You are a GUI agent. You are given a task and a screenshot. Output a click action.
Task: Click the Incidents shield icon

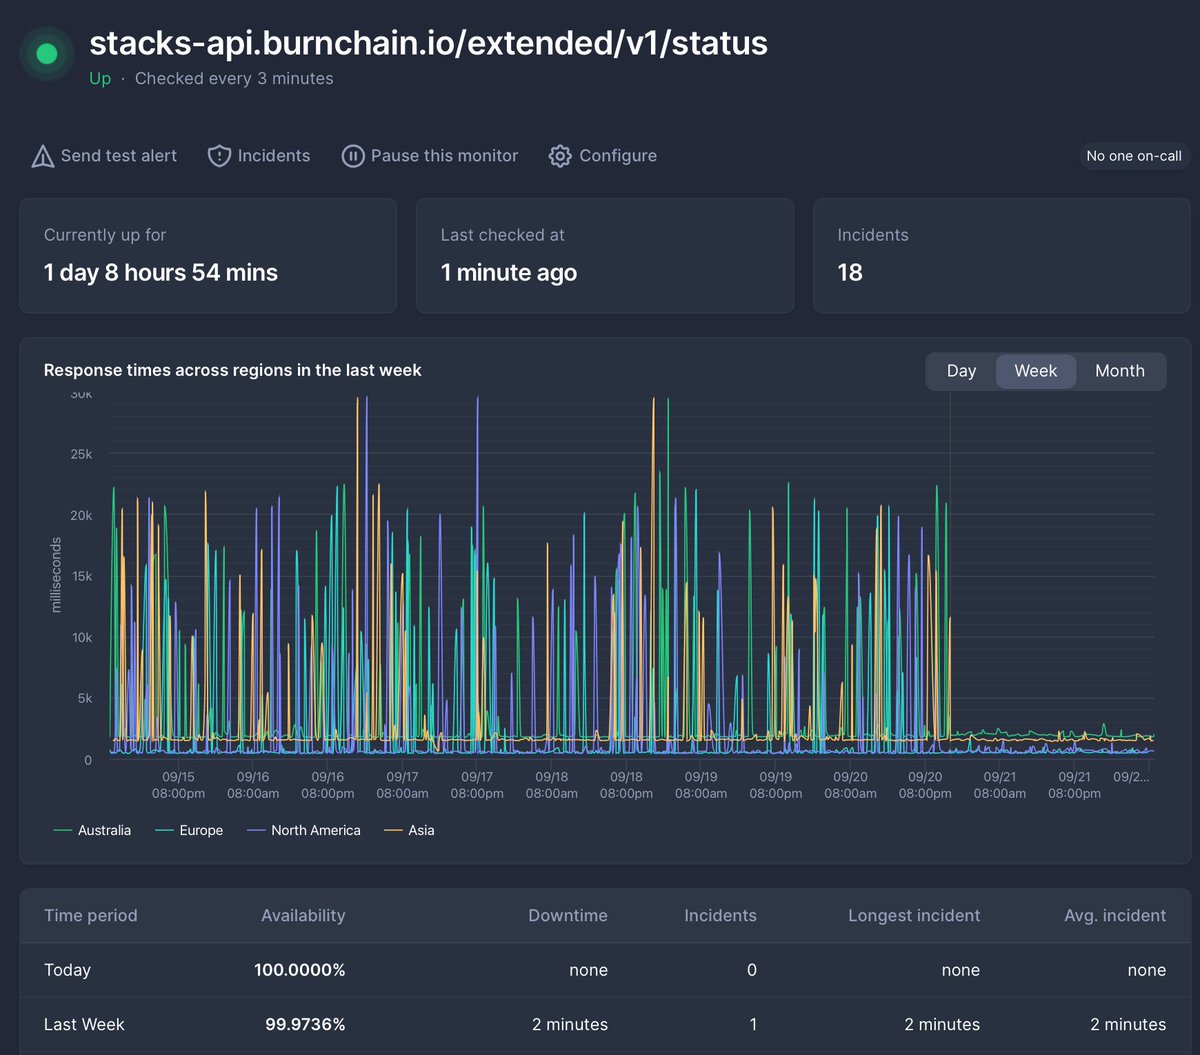[x=219, y=156]
